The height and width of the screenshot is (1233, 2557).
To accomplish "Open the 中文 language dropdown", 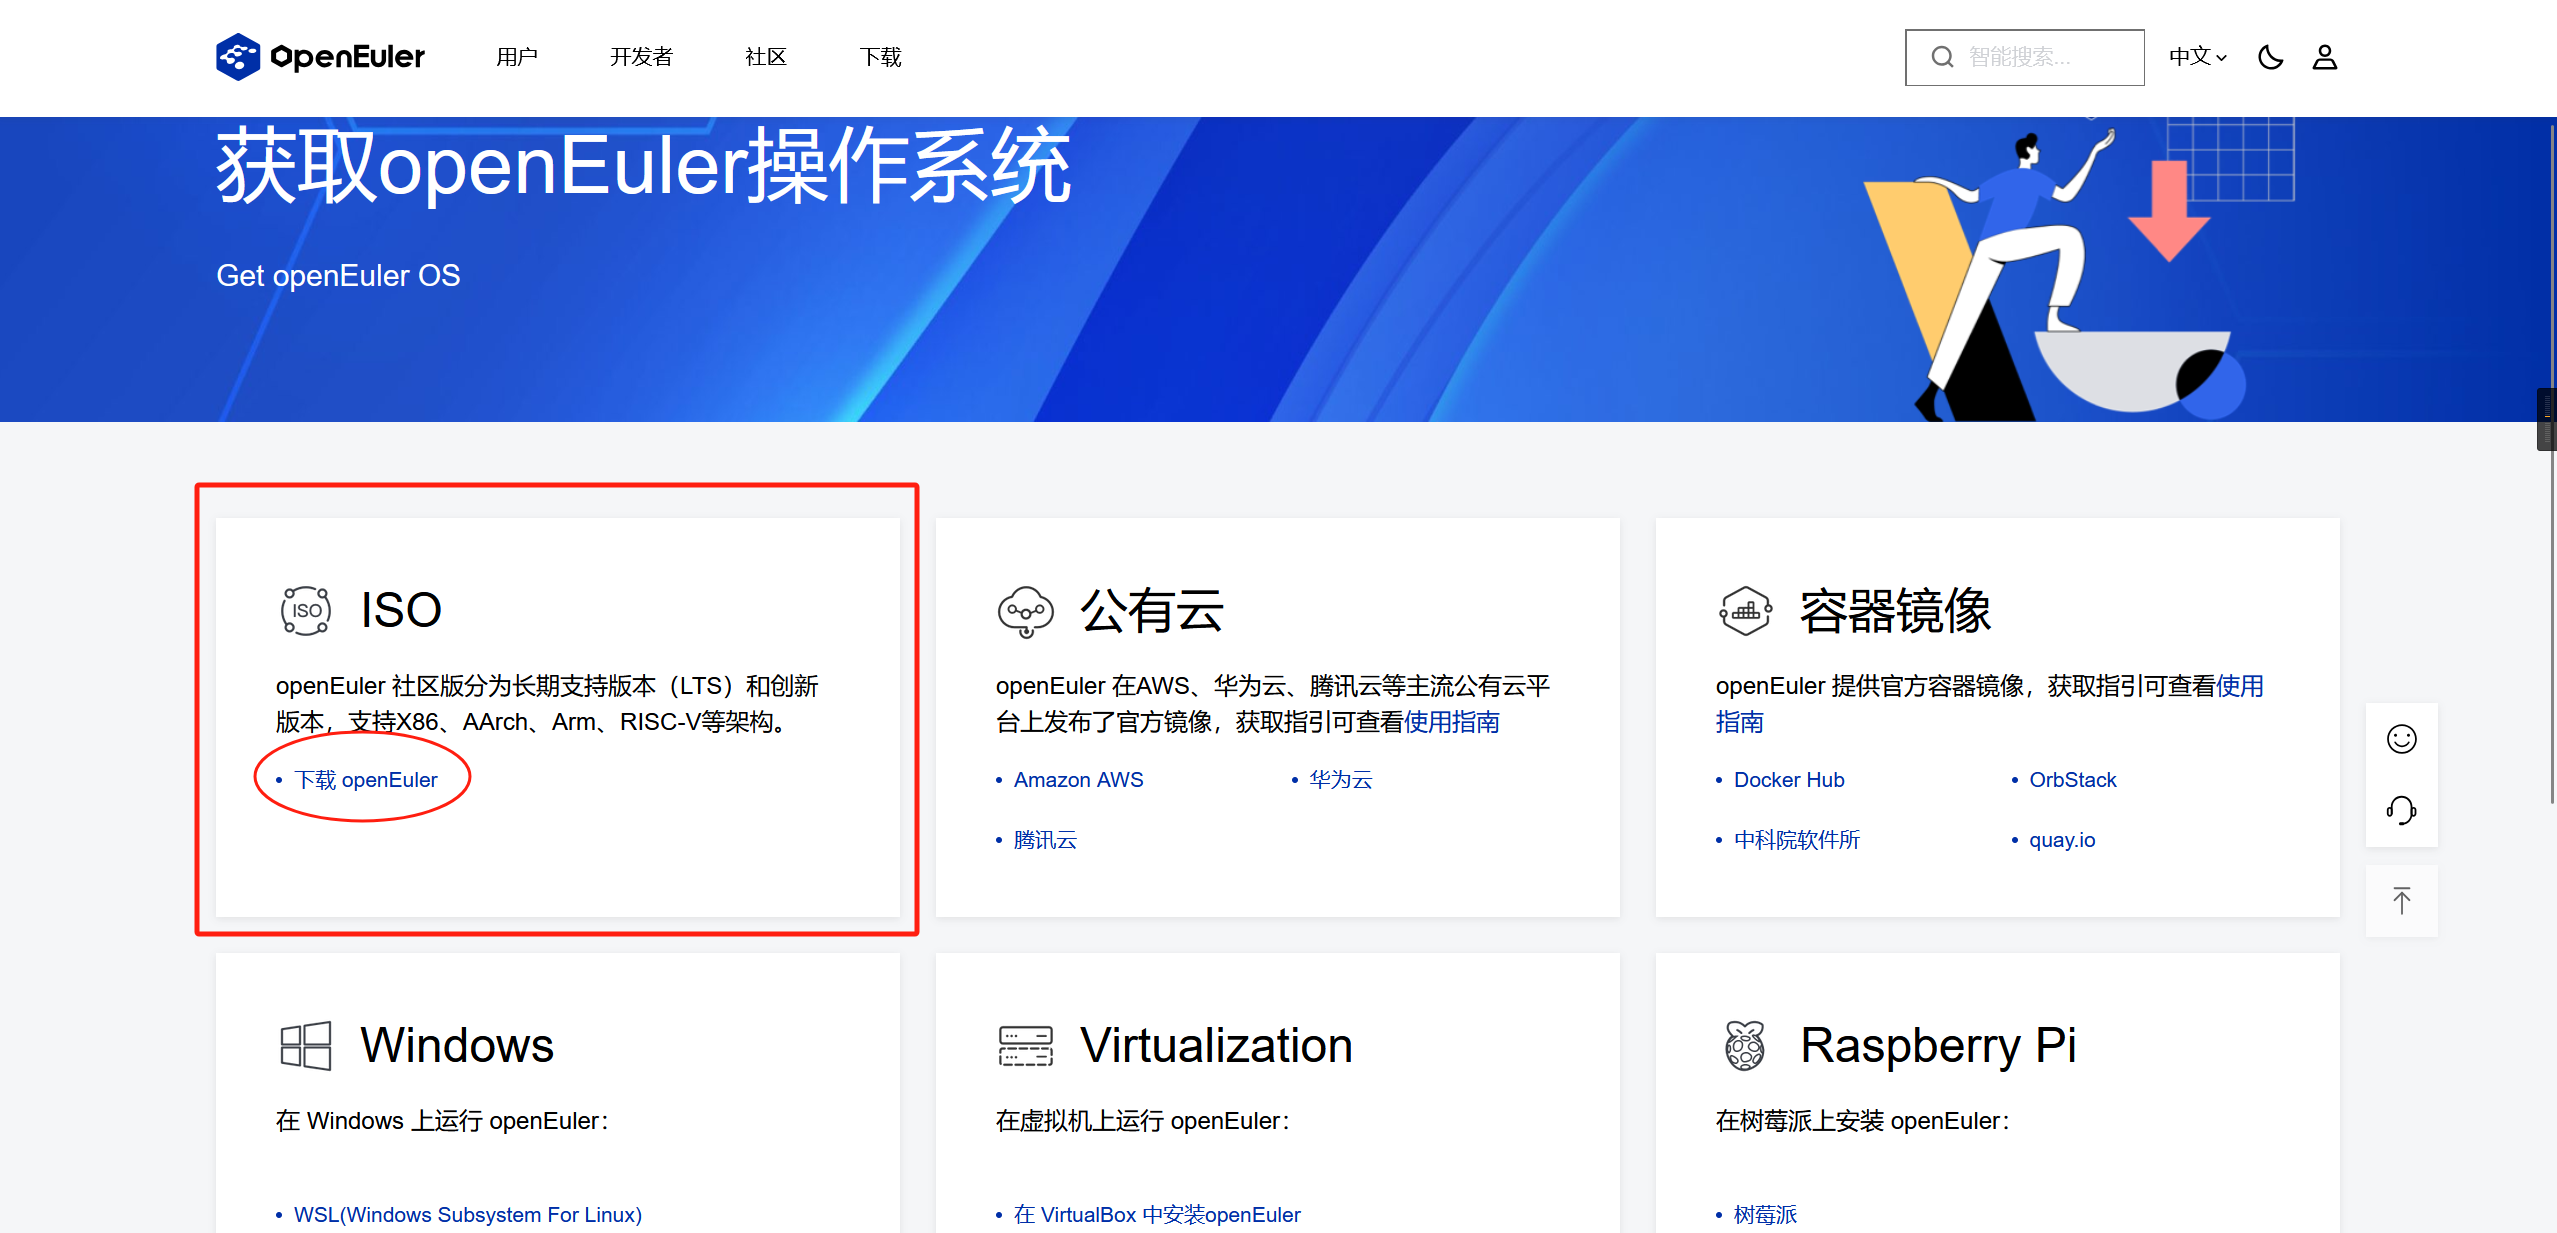I will [2197, 57].
